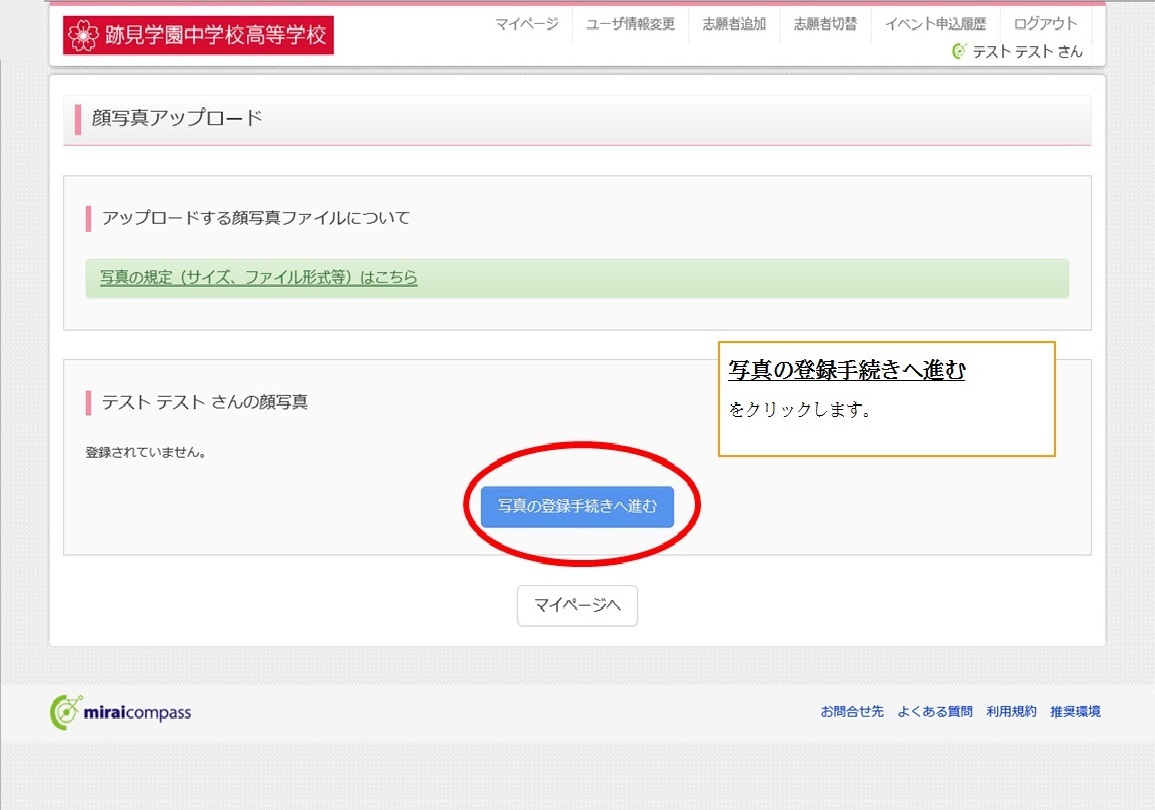
Task: Open イベント申込履歴 from the top menu
Action: 935,24
